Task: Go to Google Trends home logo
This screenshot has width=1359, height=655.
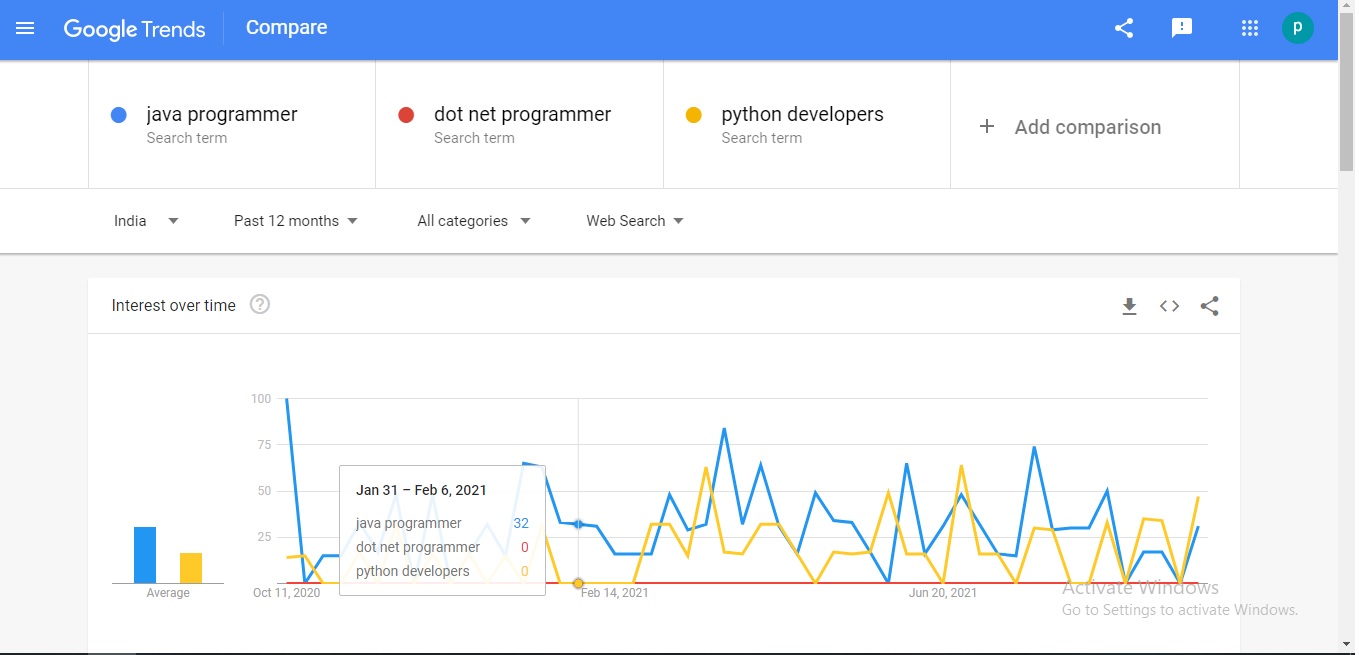Action: pyautogui.click(x=134, y=29)
